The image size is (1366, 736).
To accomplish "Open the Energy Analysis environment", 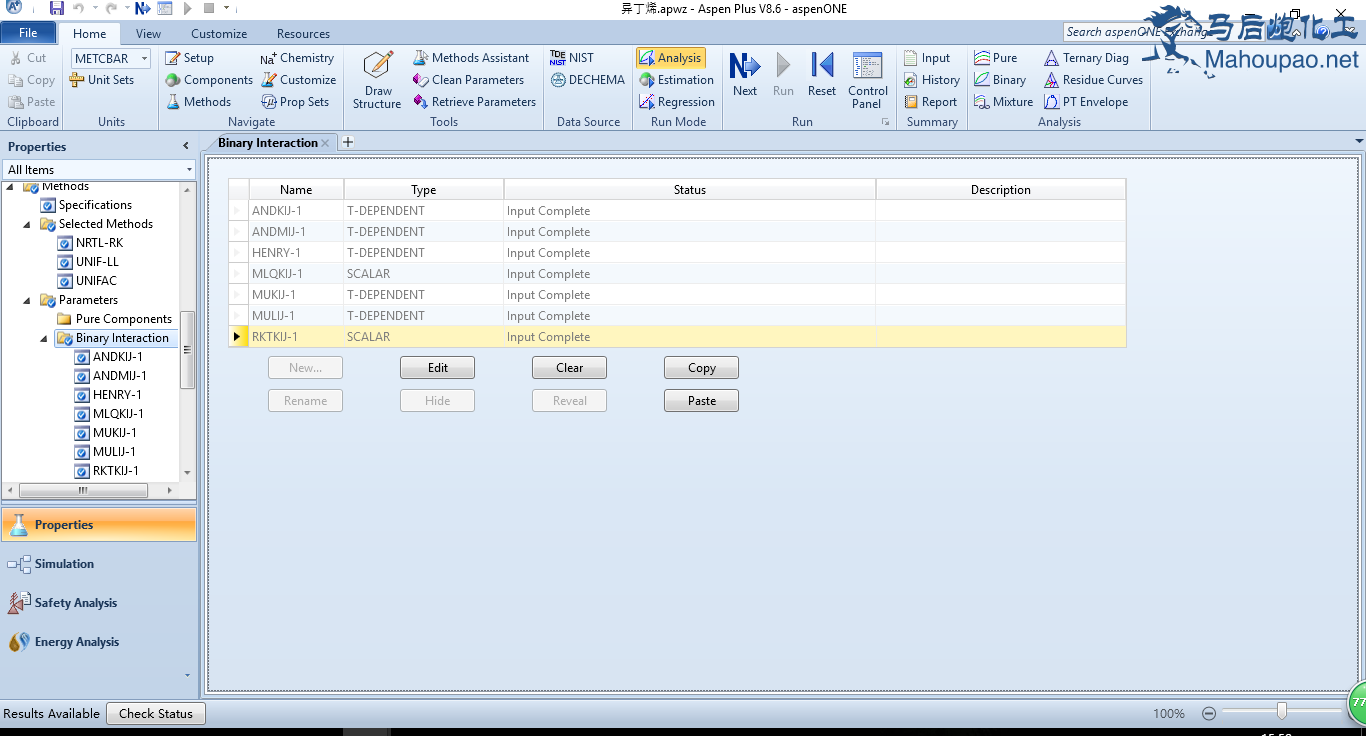I will pos(98,642).
